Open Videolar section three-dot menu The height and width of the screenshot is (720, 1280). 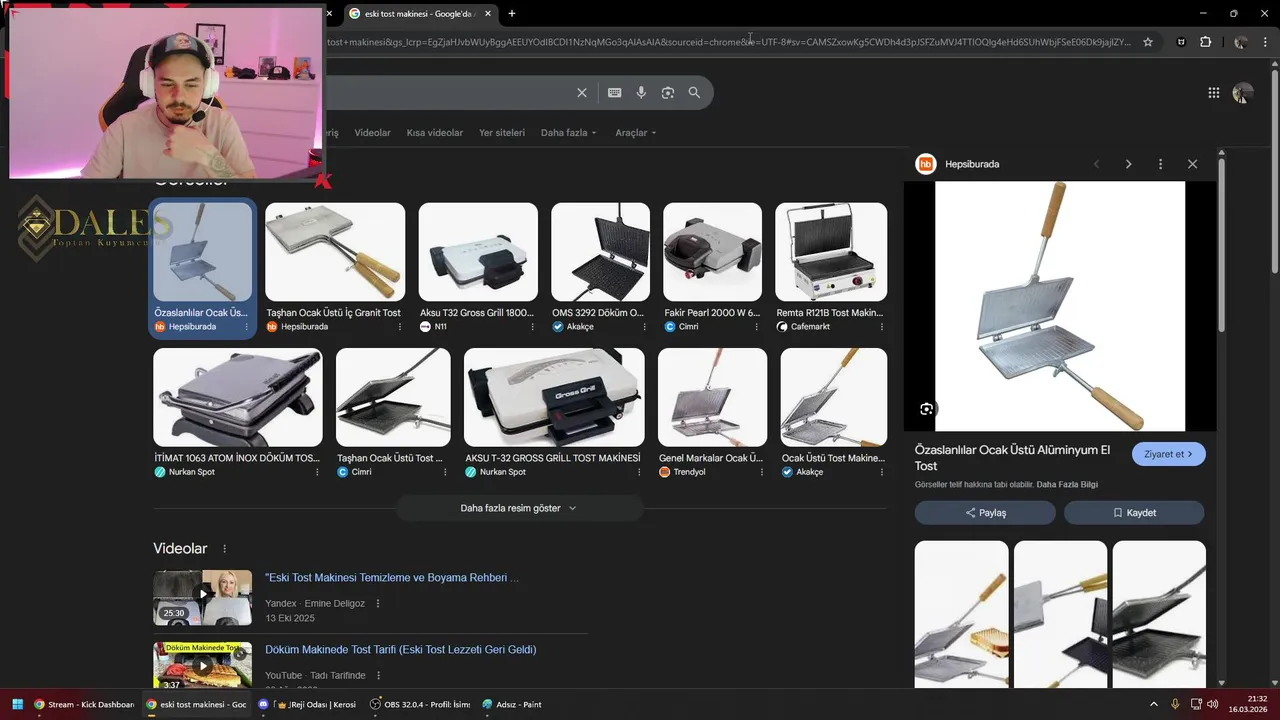224,549
